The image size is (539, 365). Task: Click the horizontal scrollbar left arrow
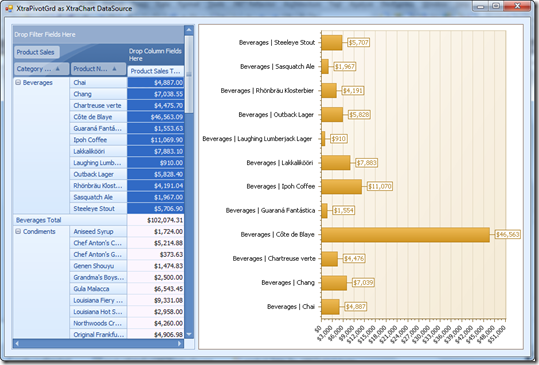(x=17, y=343)
